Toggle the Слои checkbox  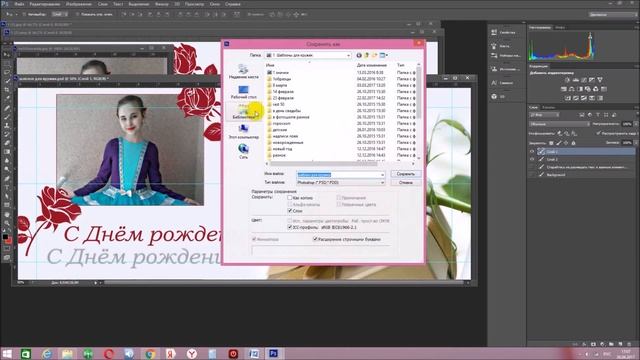(290, 211)
